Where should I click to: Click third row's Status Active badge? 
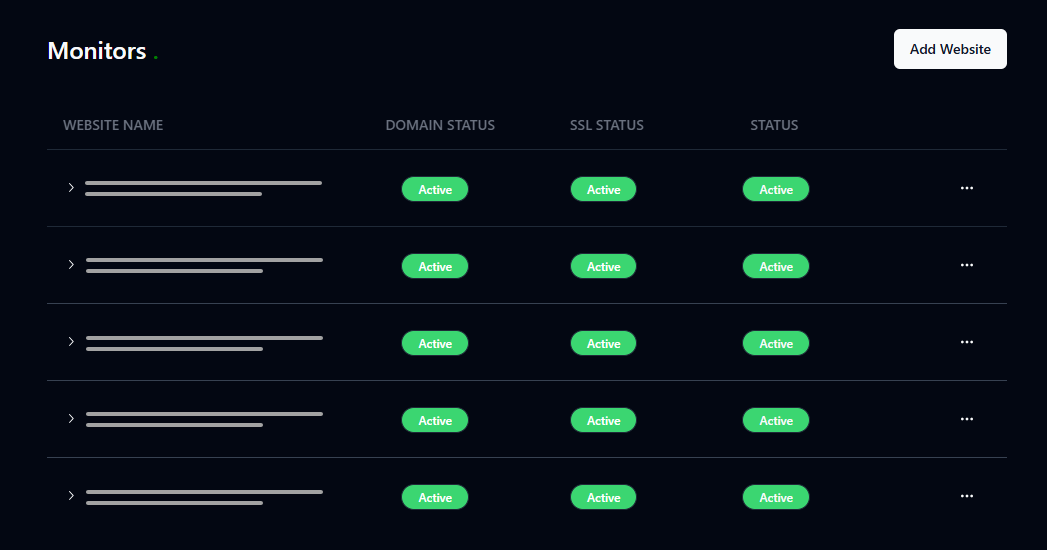point(775,343)
